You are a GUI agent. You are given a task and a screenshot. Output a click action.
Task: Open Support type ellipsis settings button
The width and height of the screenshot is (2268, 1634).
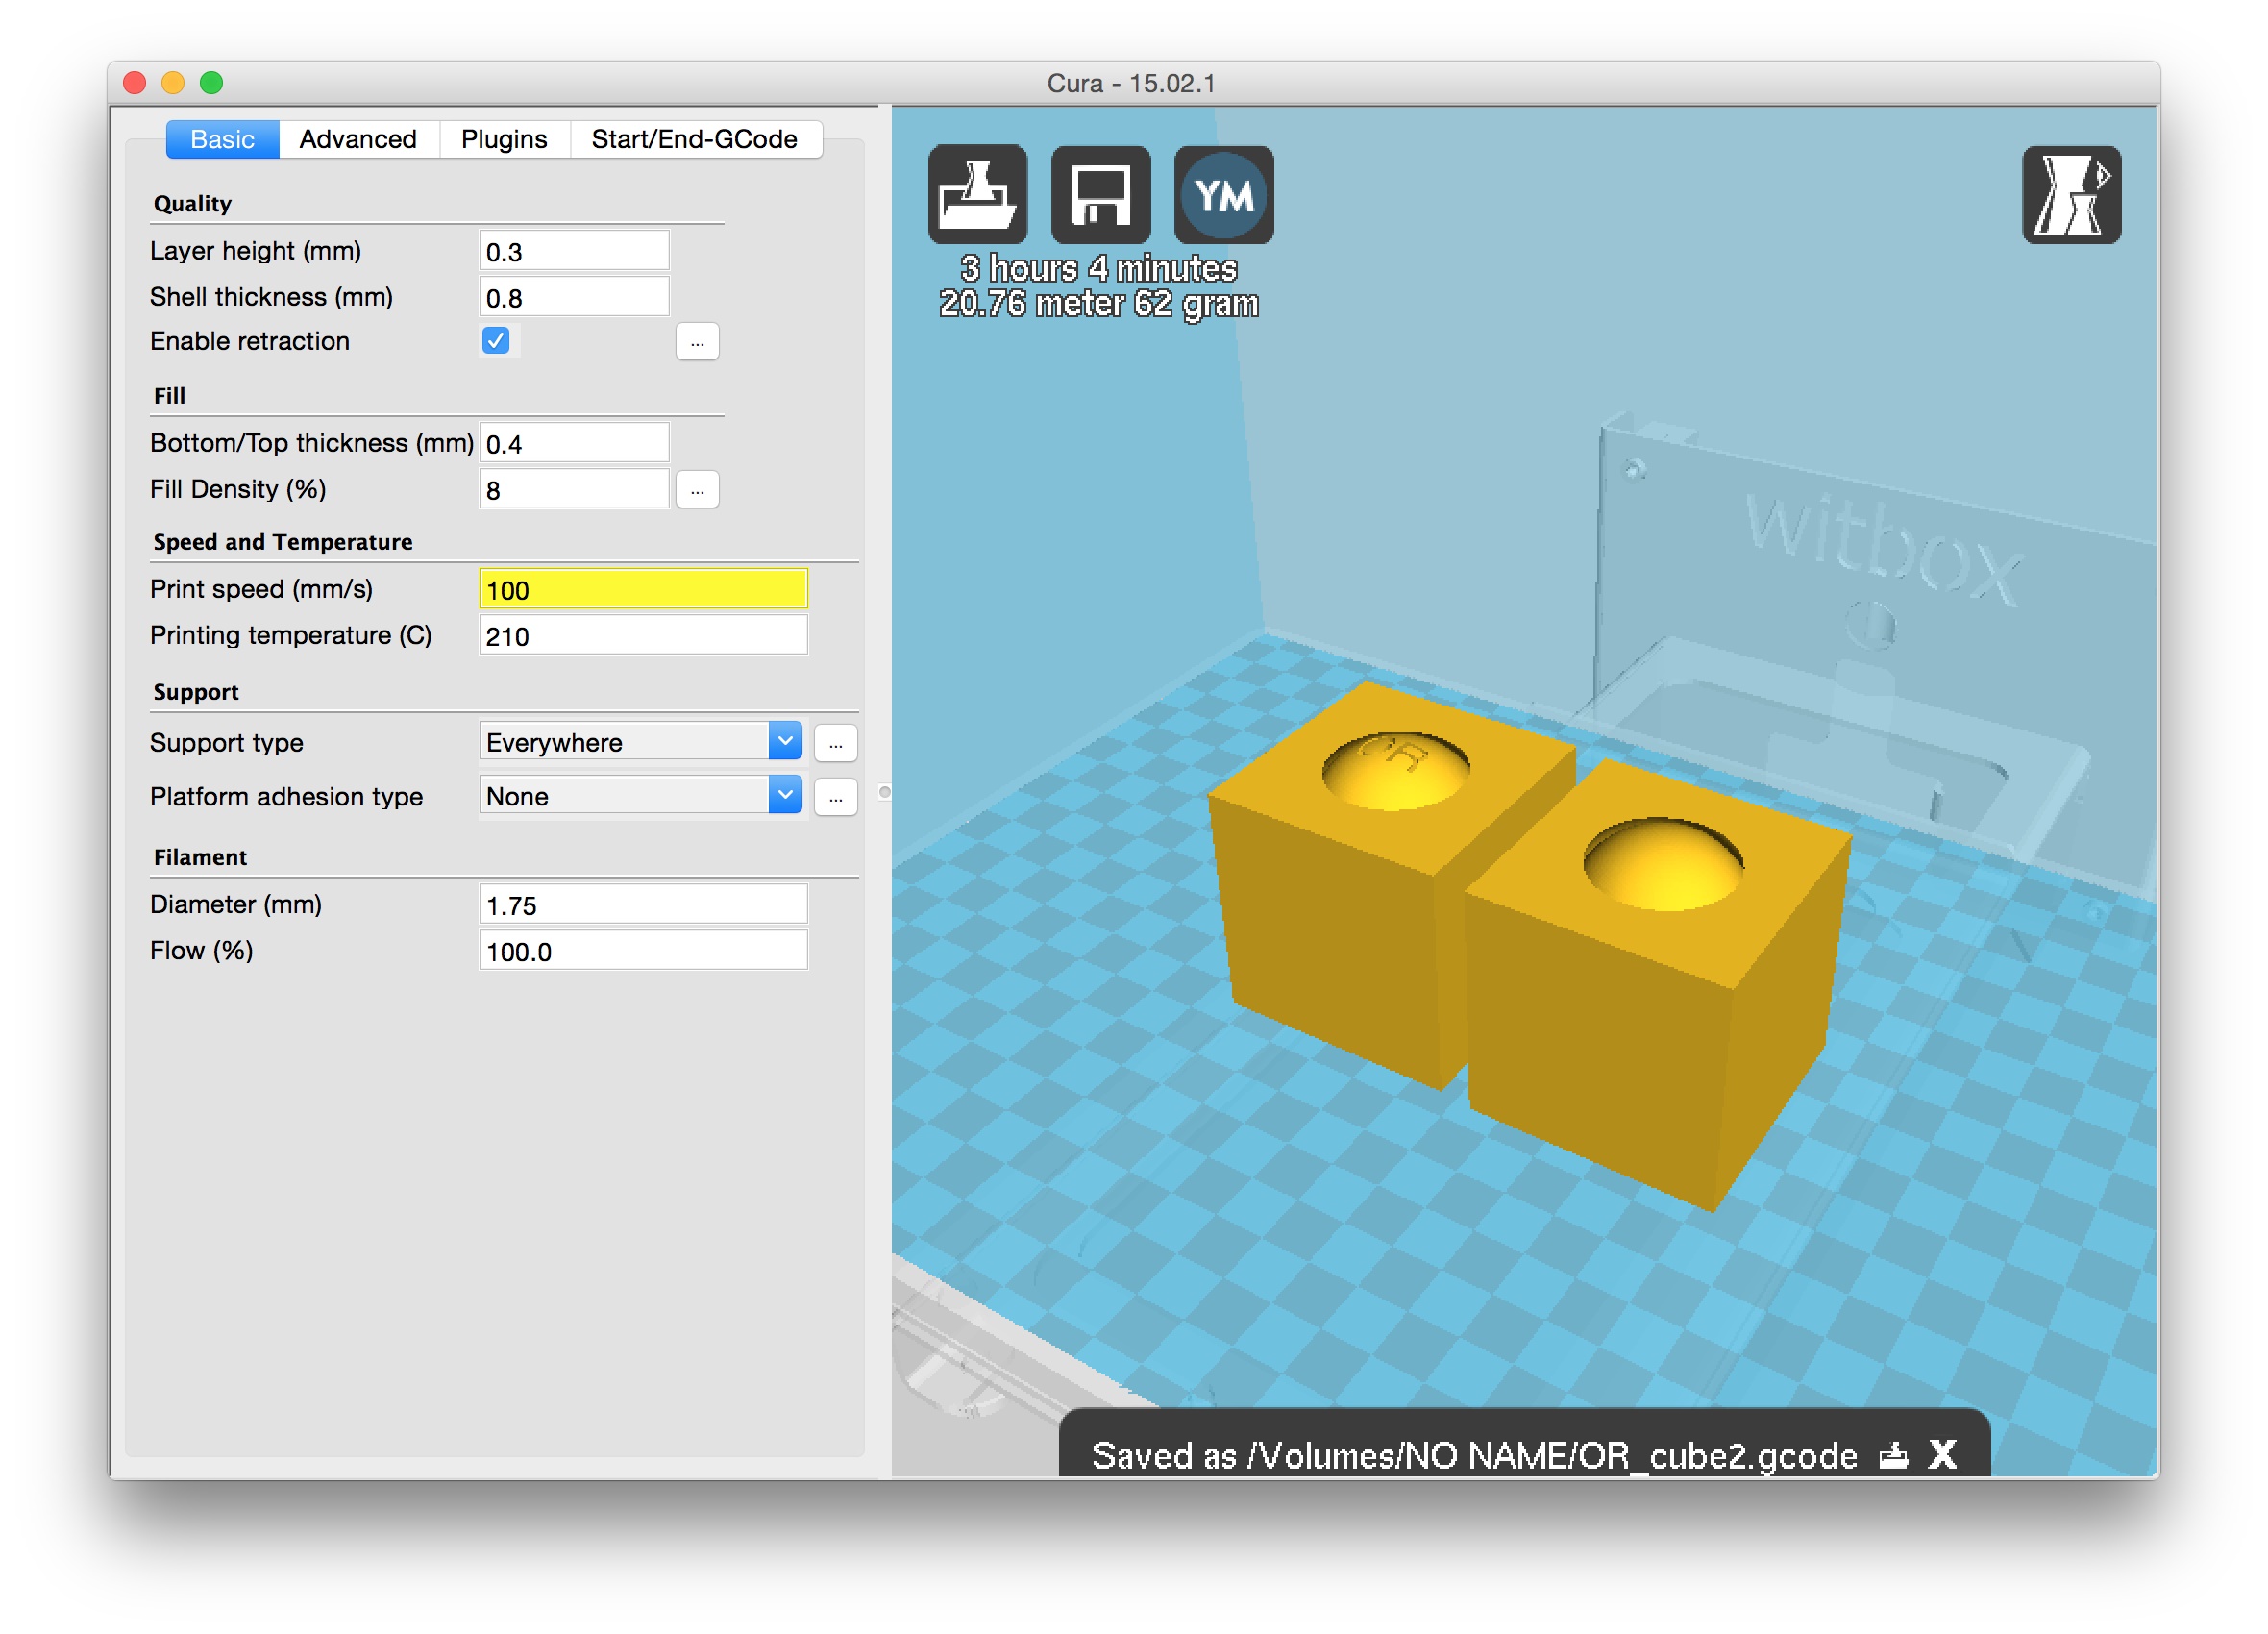(835, 743)
